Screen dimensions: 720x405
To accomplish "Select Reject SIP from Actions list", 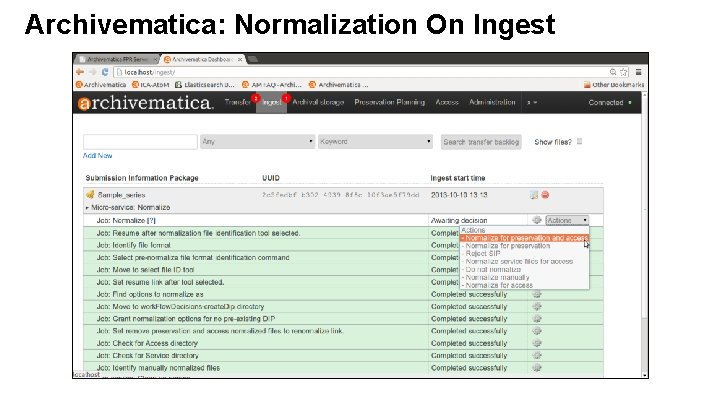I will (483, 254).
